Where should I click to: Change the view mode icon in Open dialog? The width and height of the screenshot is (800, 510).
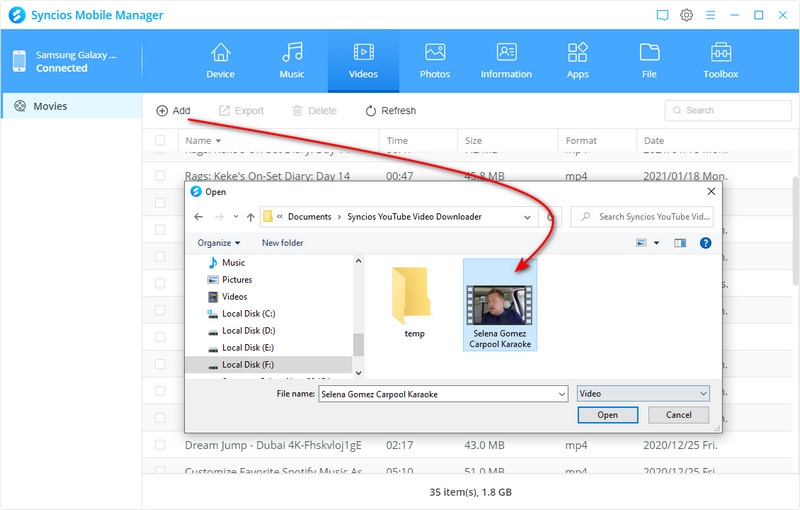tap(641, 243)
